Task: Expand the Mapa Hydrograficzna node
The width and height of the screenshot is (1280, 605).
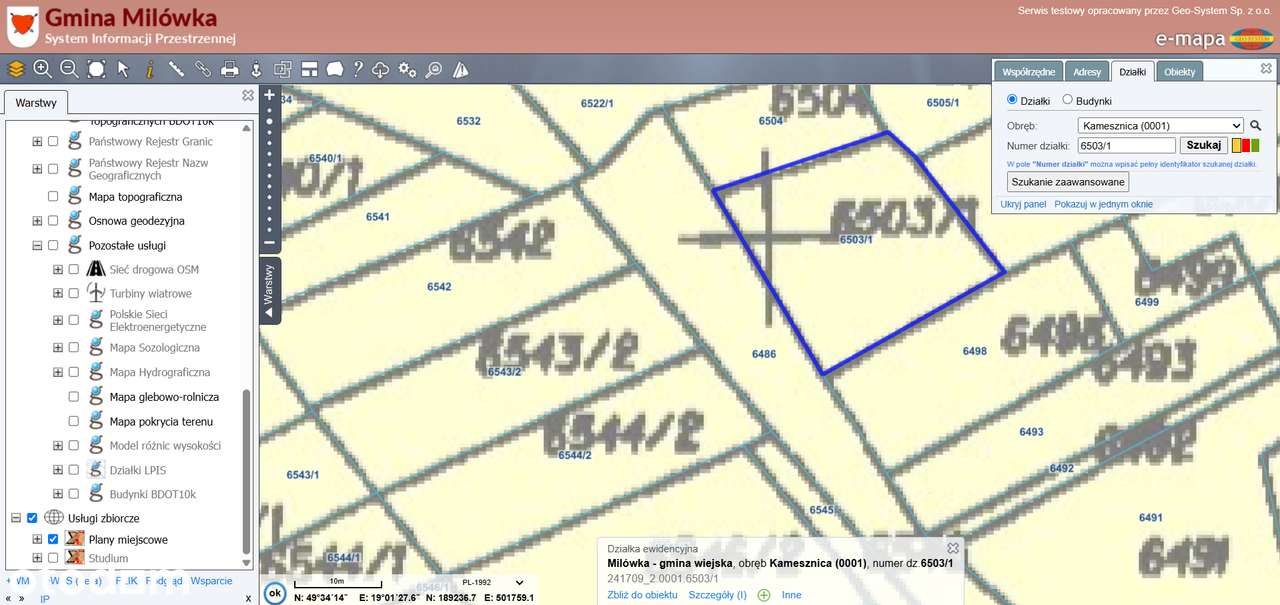Action: point(57,373)
